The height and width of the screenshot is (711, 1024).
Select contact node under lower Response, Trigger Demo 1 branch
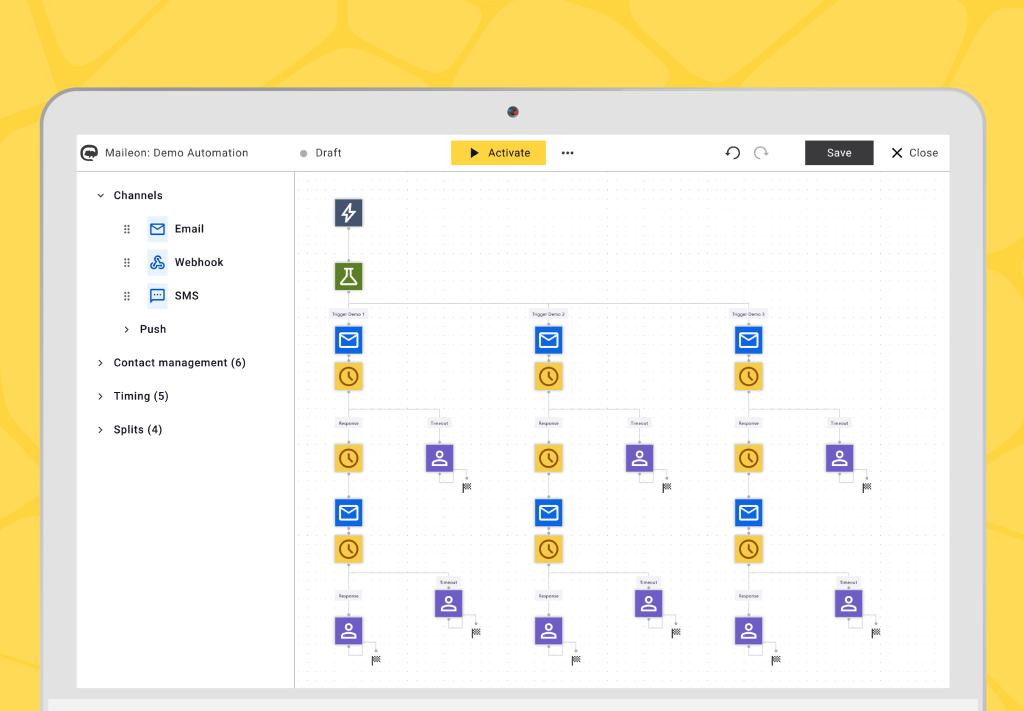click(x=348, y=631)
